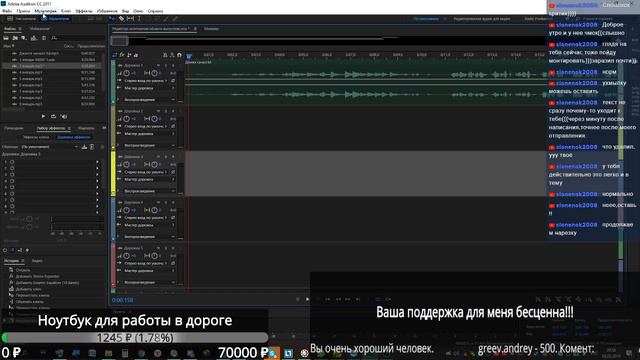This screenshot has height=360, width=640.
Task: Click the New File icon in Files panel
Action: click(x=24, y=38)
